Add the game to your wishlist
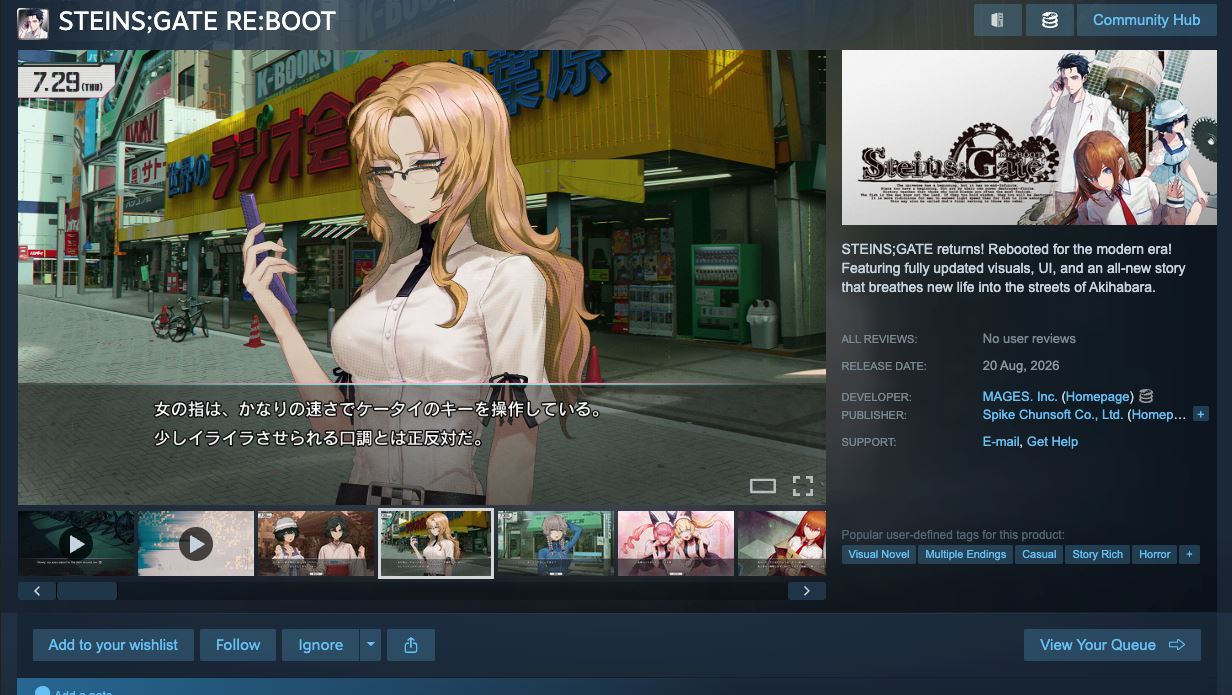Screen dimensions: 1232x695 click(113, 645)
